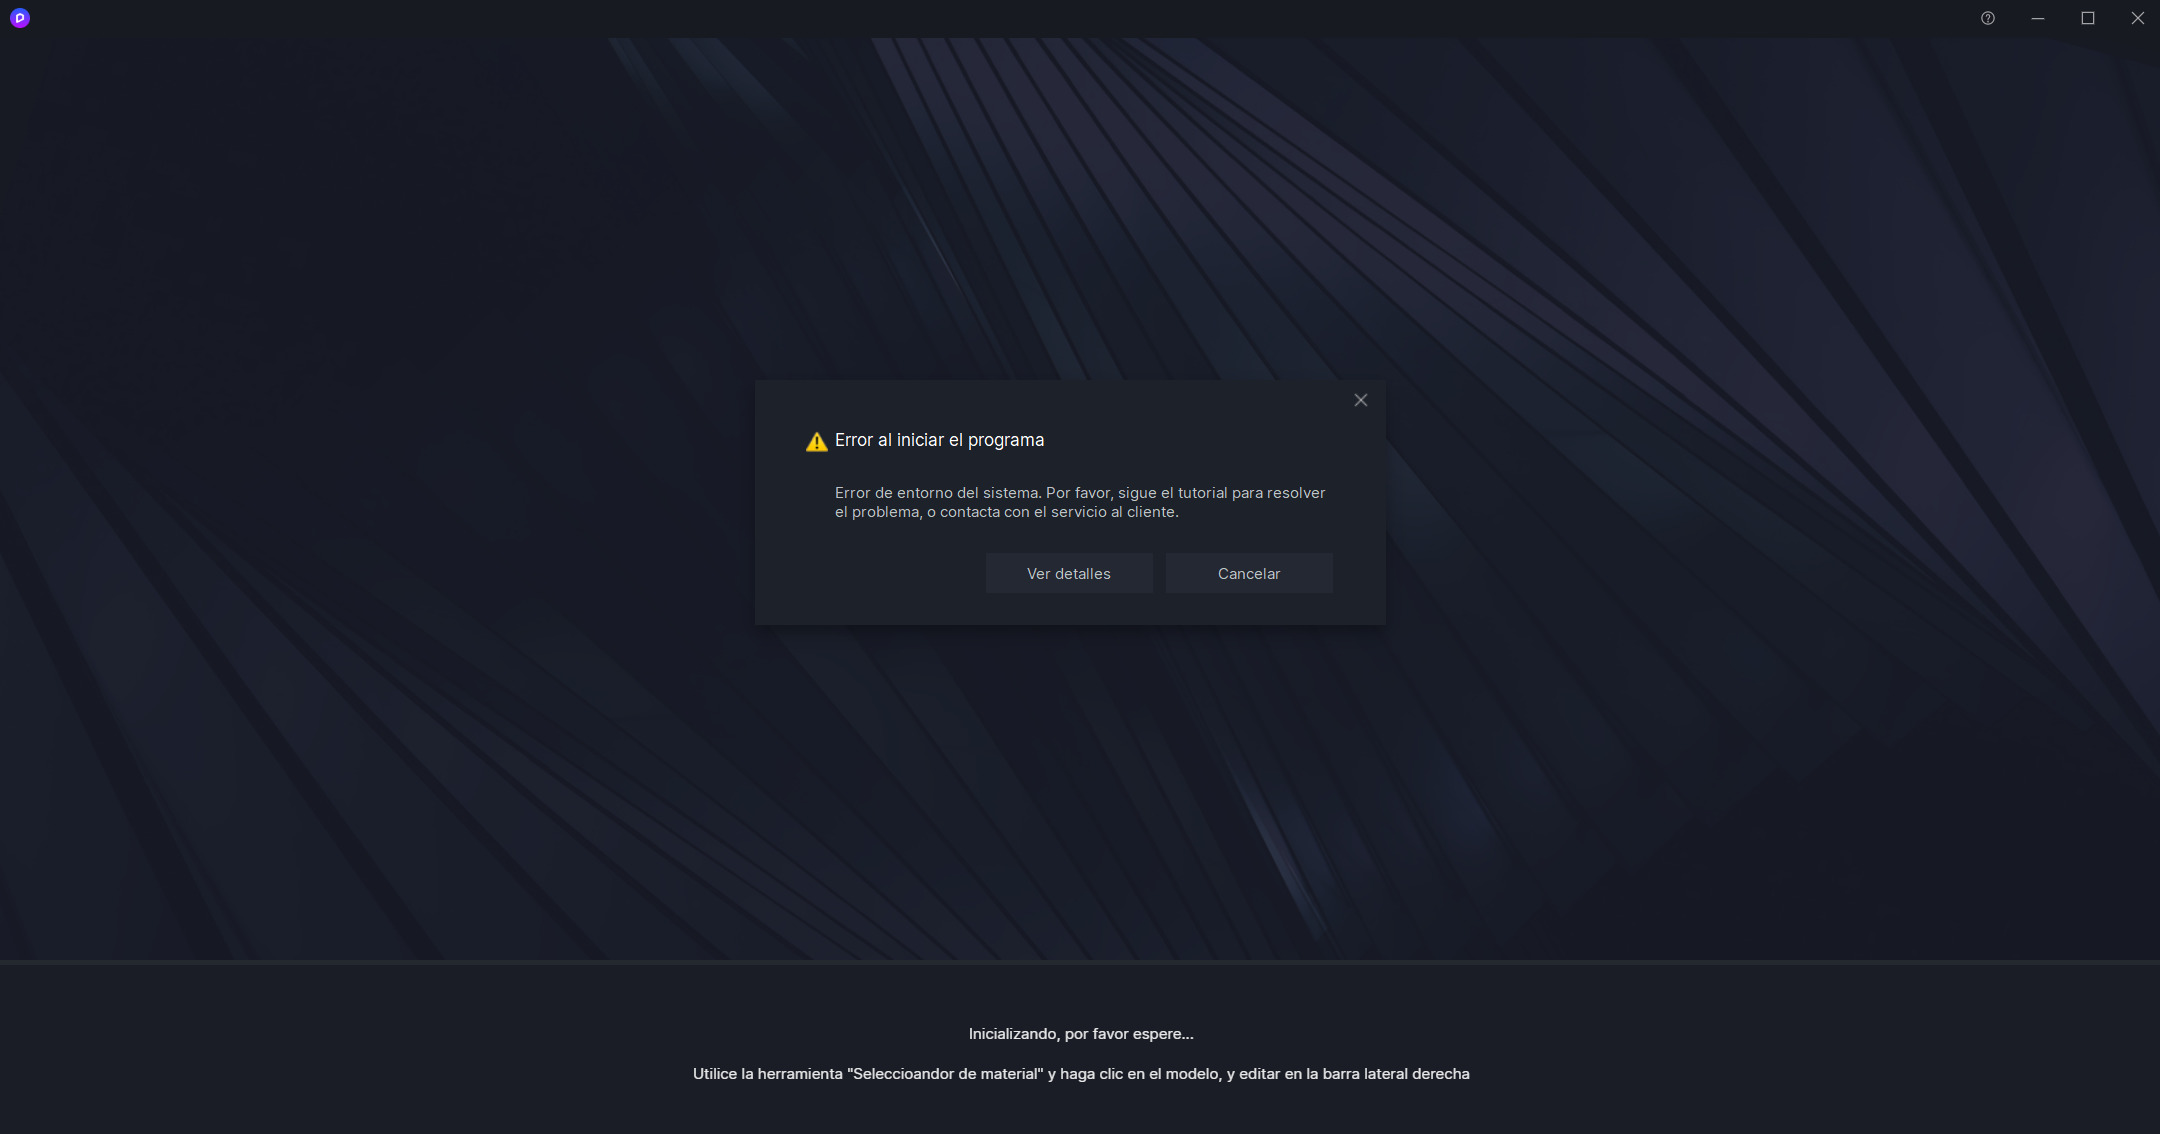Viewport: 2160px width, 1134px height.
Task: Open help via question mark icon
Action: (x=1988, y=18)
